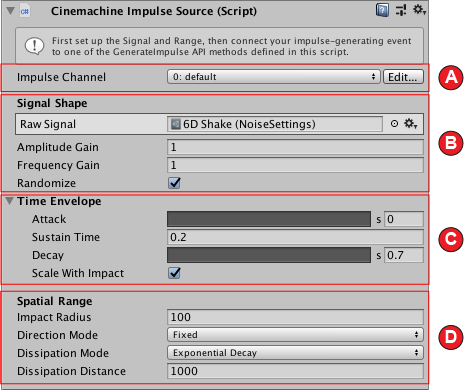Click the Amplitude Gain input field
This screenshot has width=464, height=390.
(x=295, y=147)
